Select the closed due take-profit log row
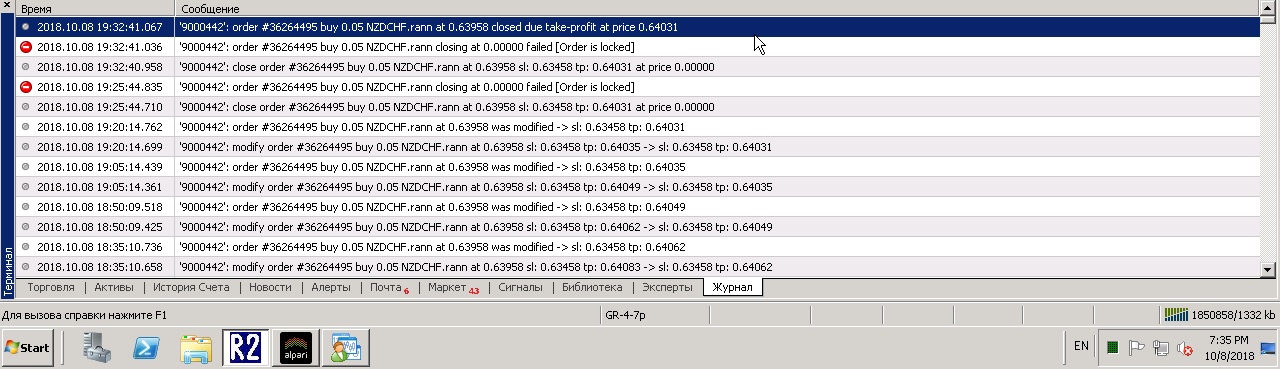Screen dimensions: 1280x369 point(638,27)
